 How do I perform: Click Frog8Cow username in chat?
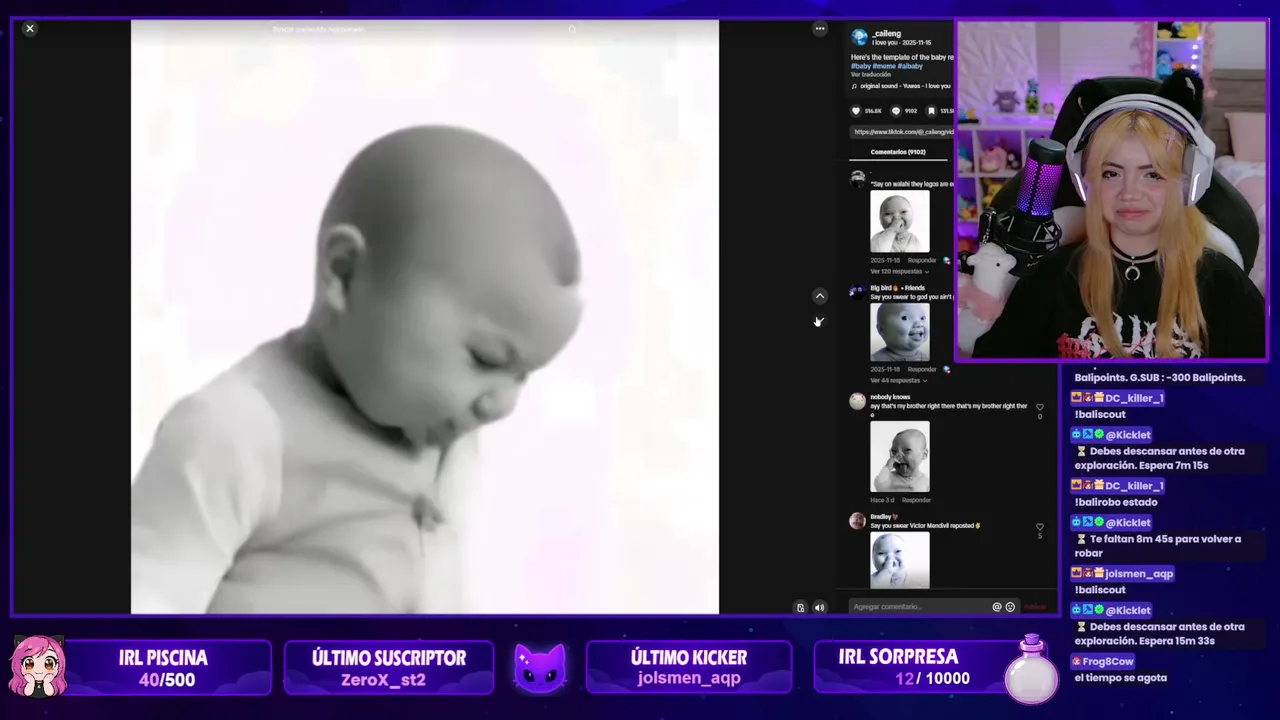tap(1109, 661)
